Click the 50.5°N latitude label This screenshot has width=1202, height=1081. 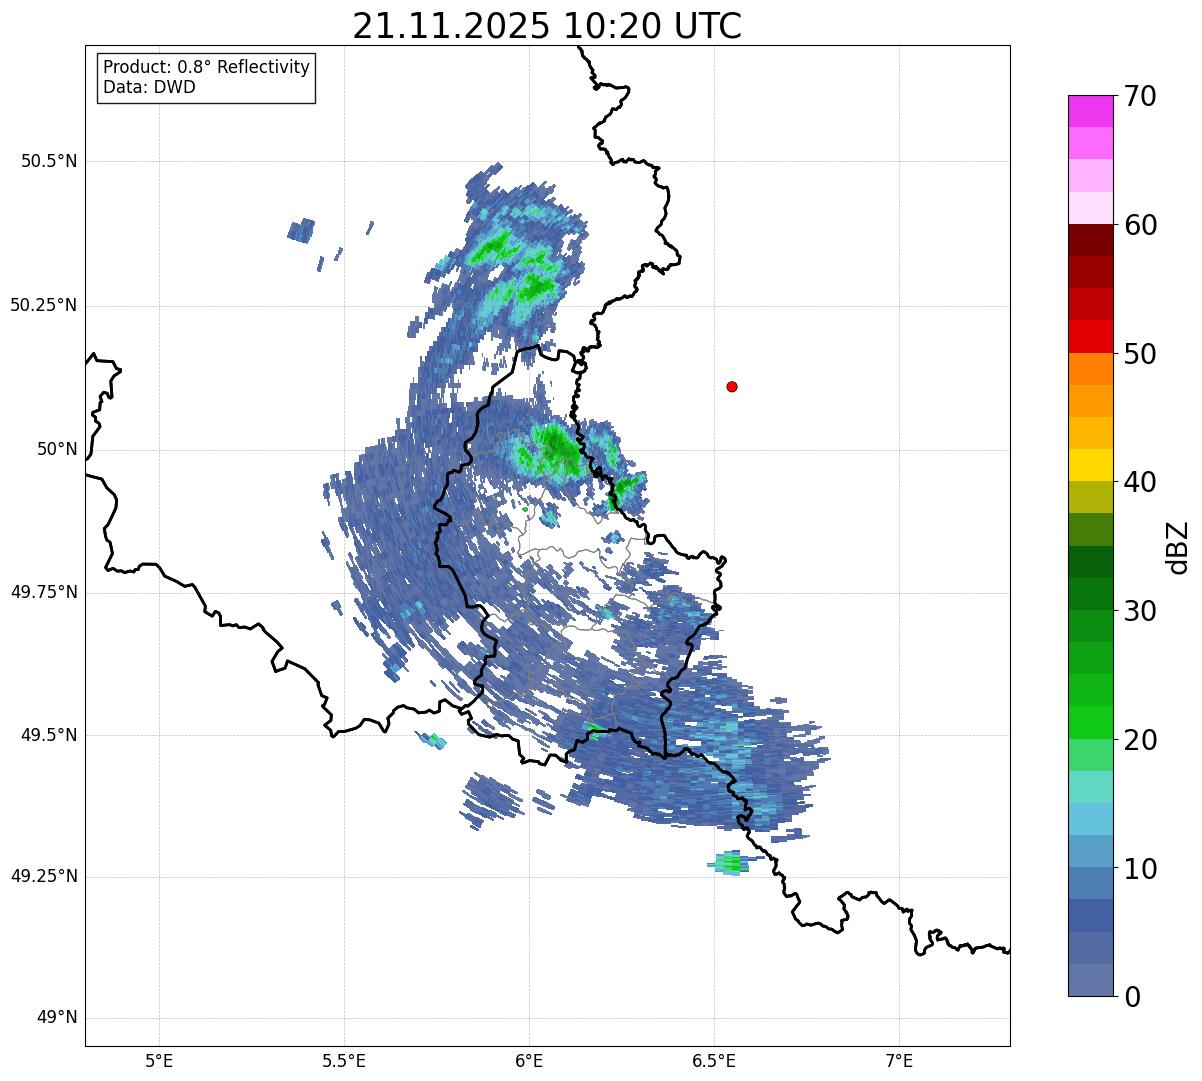coord(48,161)
